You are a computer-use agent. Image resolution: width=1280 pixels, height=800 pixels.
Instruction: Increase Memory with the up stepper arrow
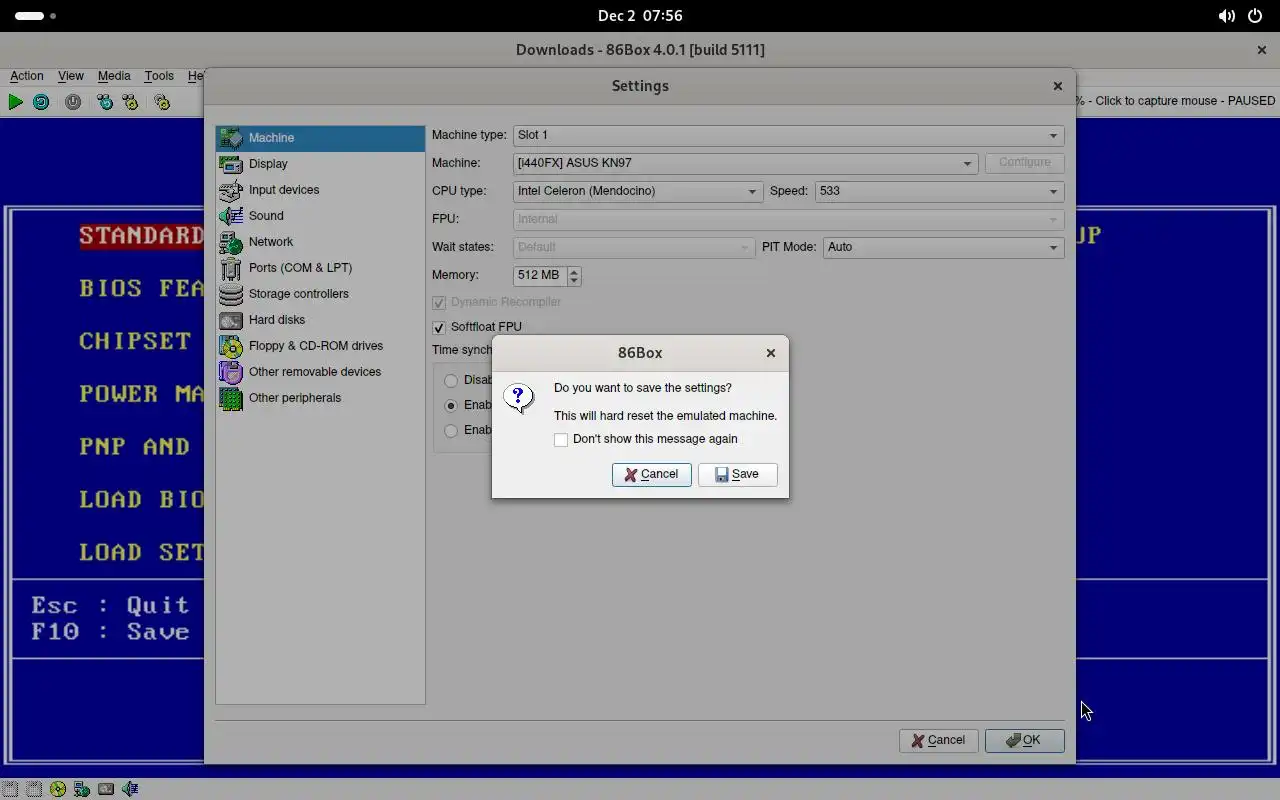click(x=574, y=270)
